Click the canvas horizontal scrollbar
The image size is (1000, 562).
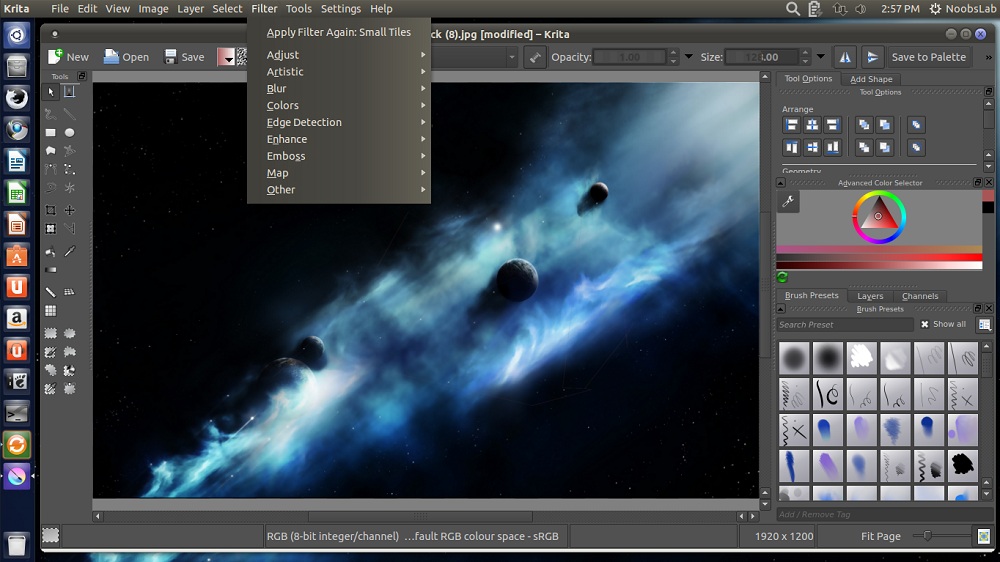[419, 516]
